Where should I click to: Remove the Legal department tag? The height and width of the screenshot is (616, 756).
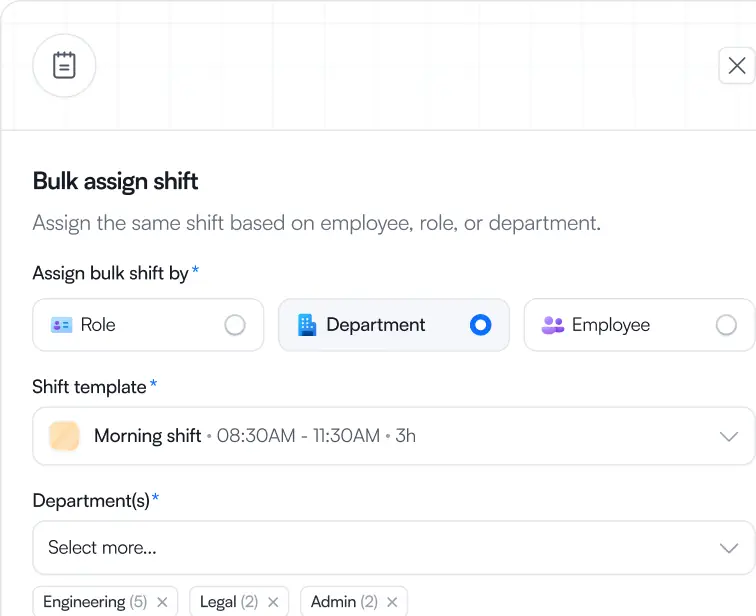[273, 602]
